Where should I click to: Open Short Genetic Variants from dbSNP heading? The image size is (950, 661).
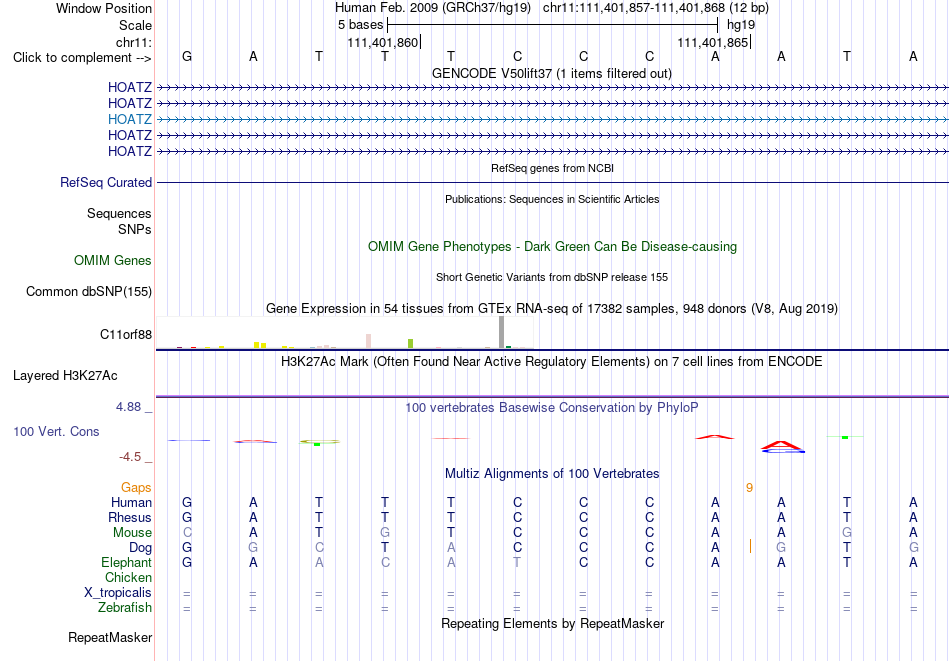552,277
